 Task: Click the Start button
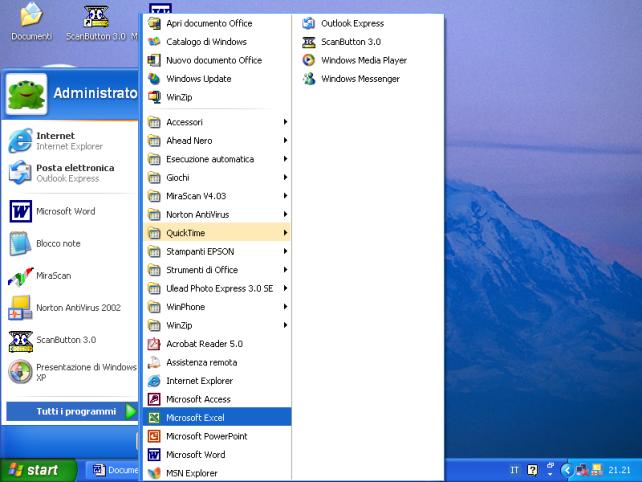tap(38, 470)
